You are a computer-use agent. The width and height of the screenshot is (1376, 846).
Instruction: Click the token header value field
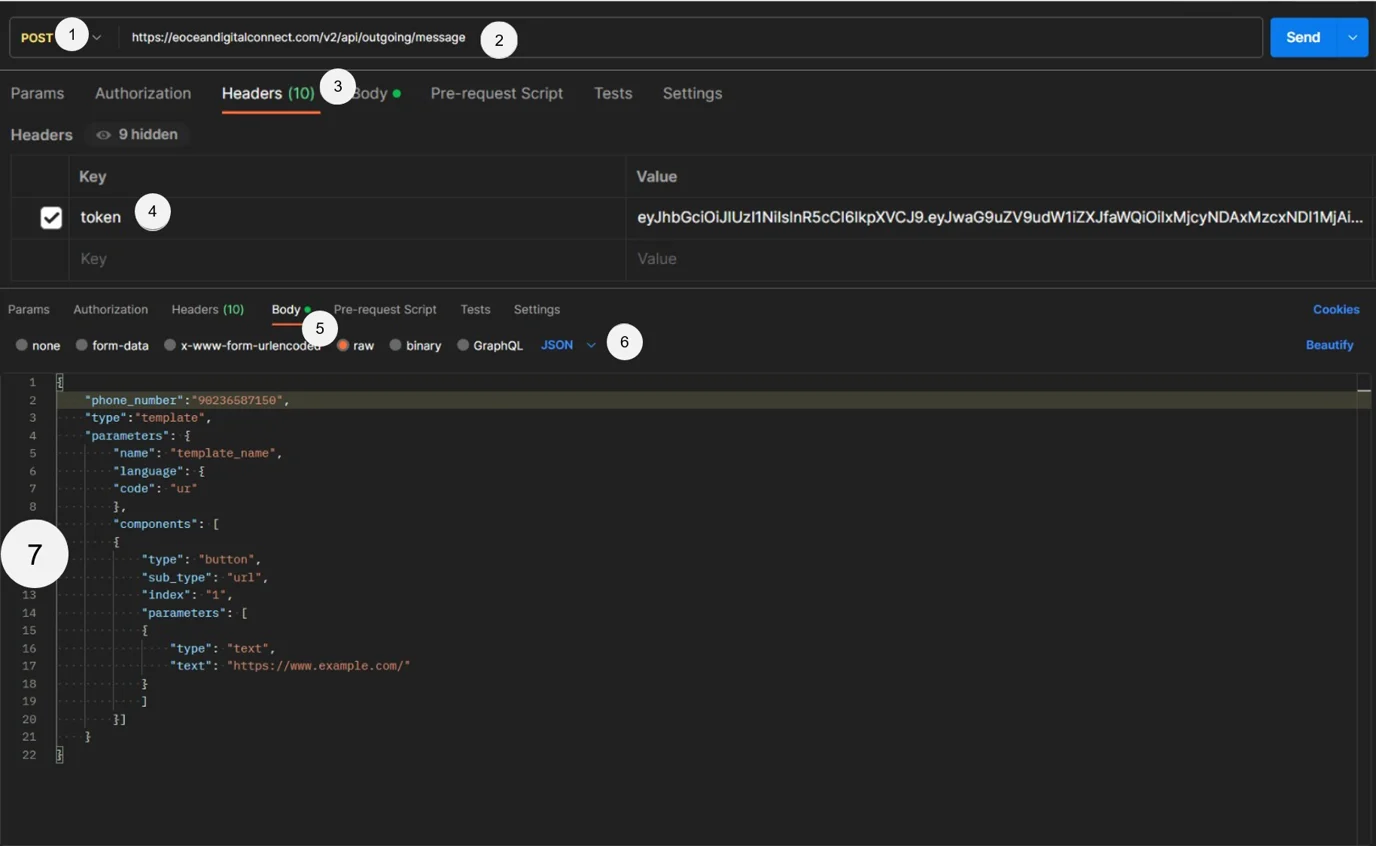point(999,217)
